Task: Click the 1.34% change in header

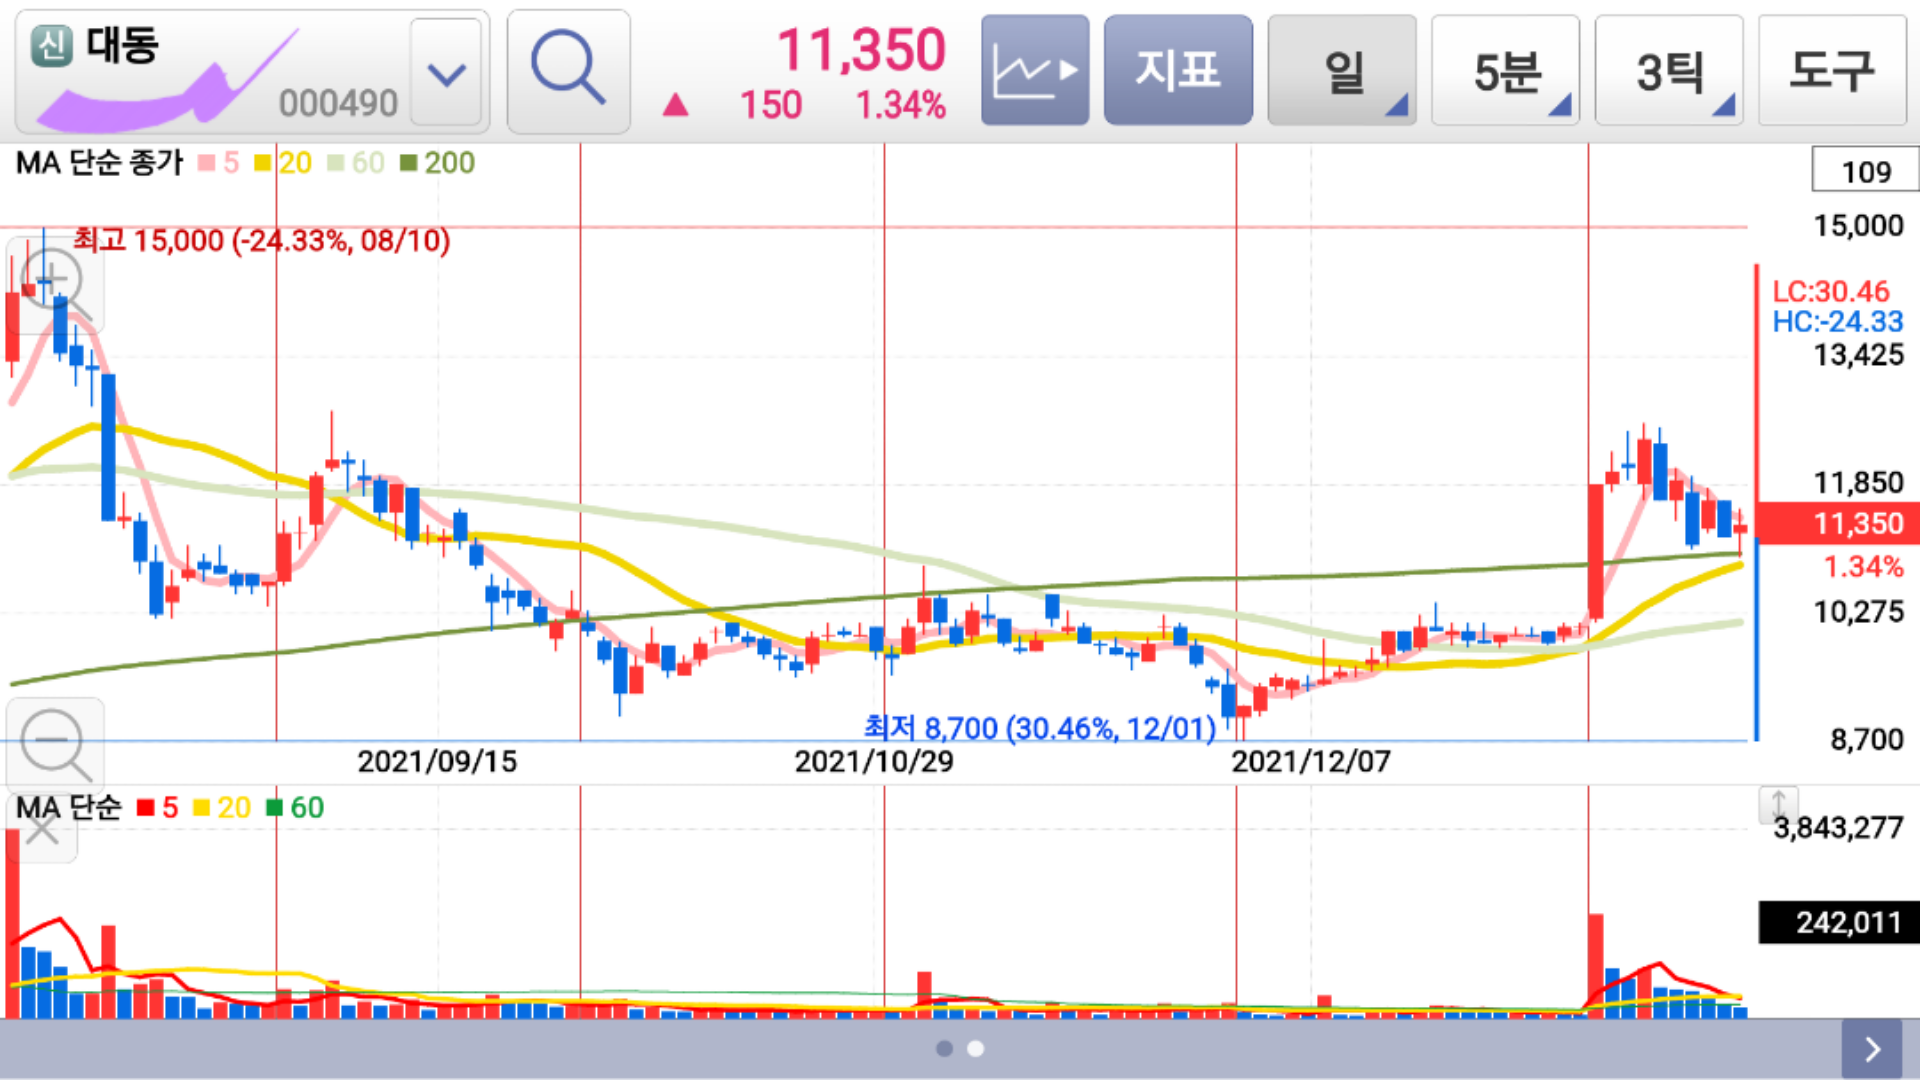Action: [x=901, y=105]
